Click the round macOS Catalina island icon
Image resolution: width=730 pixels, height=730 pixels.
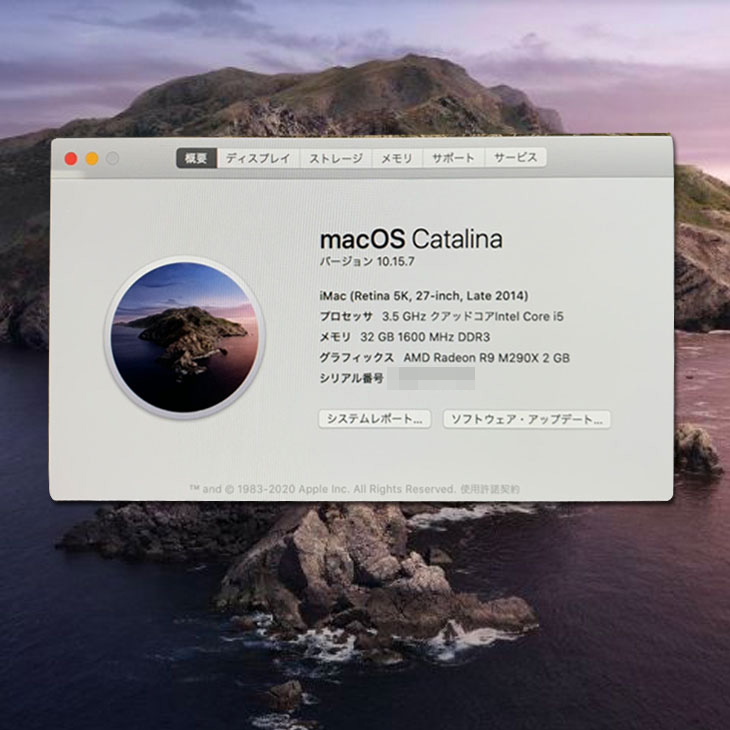pos(185,337)
